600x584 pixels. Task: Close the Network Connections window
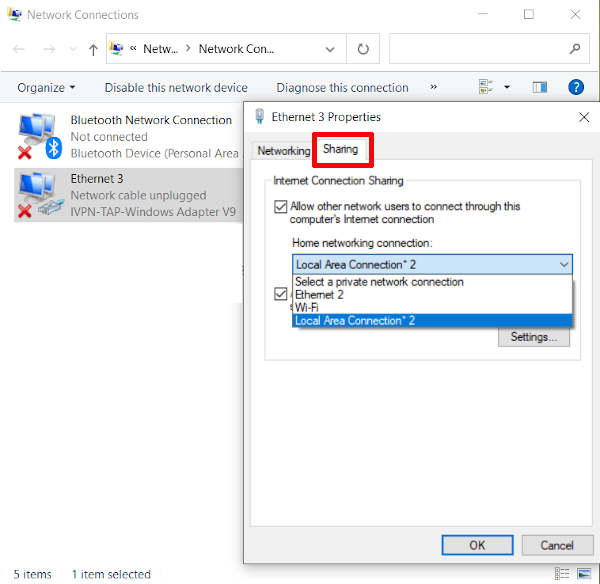[x=575, y=14]
